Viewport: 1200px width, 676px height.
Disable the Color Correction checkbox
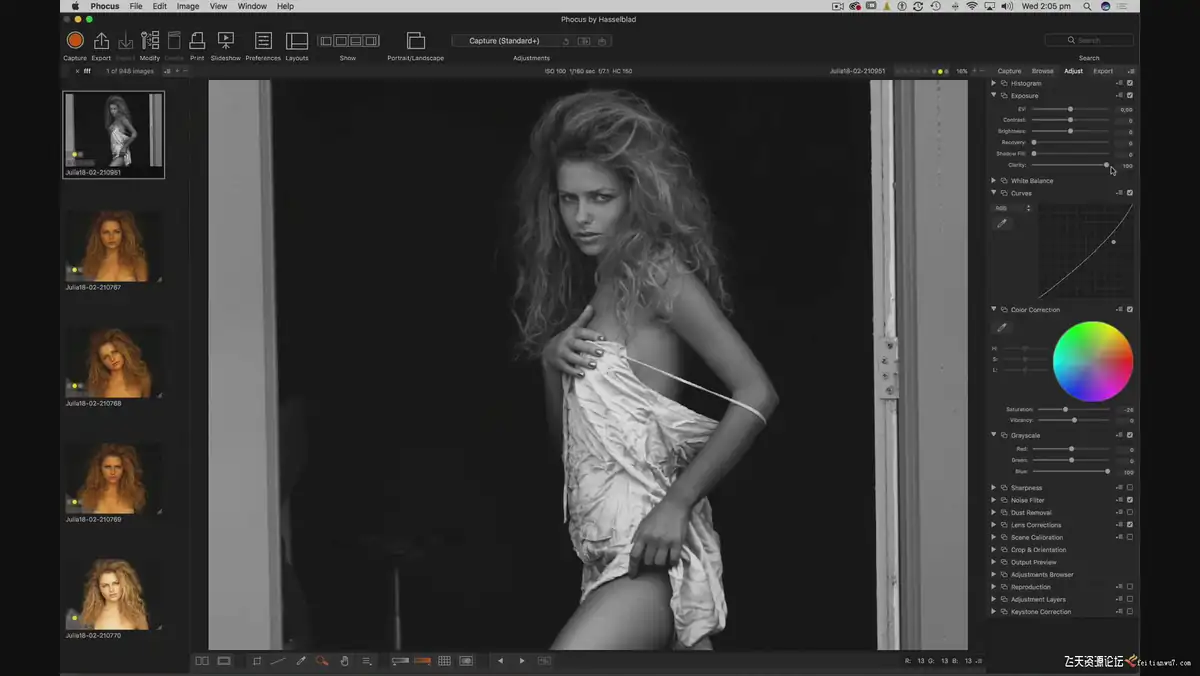[1130, 310]
